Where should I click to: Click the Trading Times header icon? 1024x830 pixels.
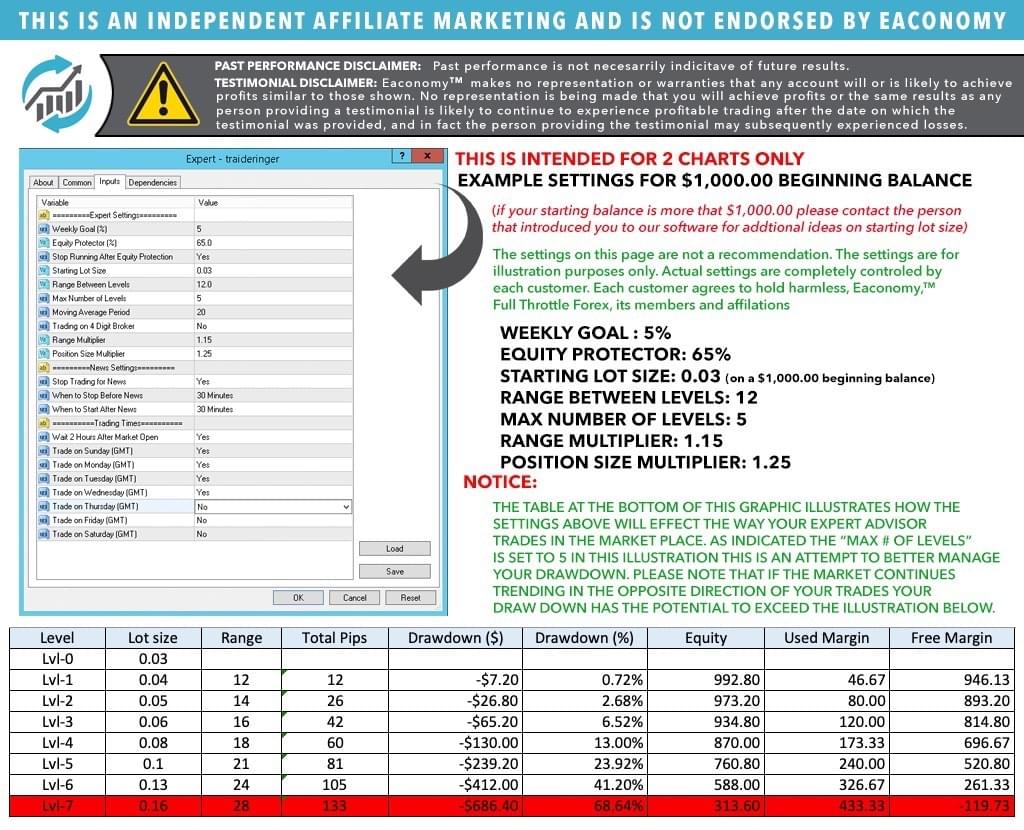click(44, 423)
